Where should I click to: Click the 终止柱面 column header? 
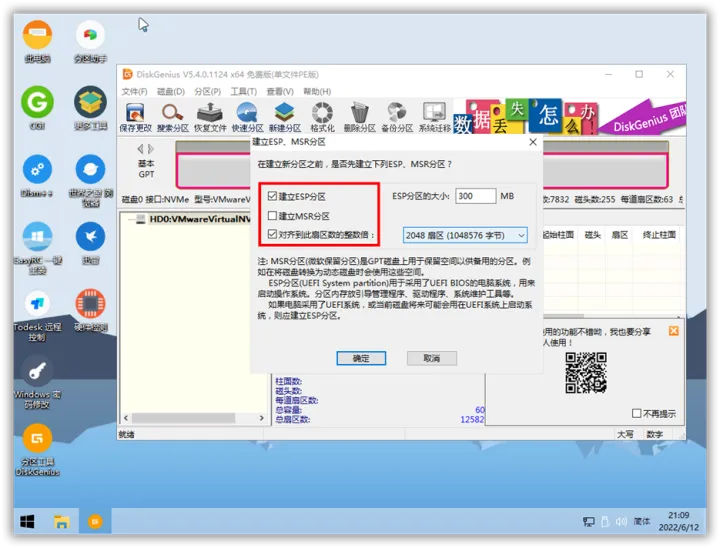click(x=659, y=235)
